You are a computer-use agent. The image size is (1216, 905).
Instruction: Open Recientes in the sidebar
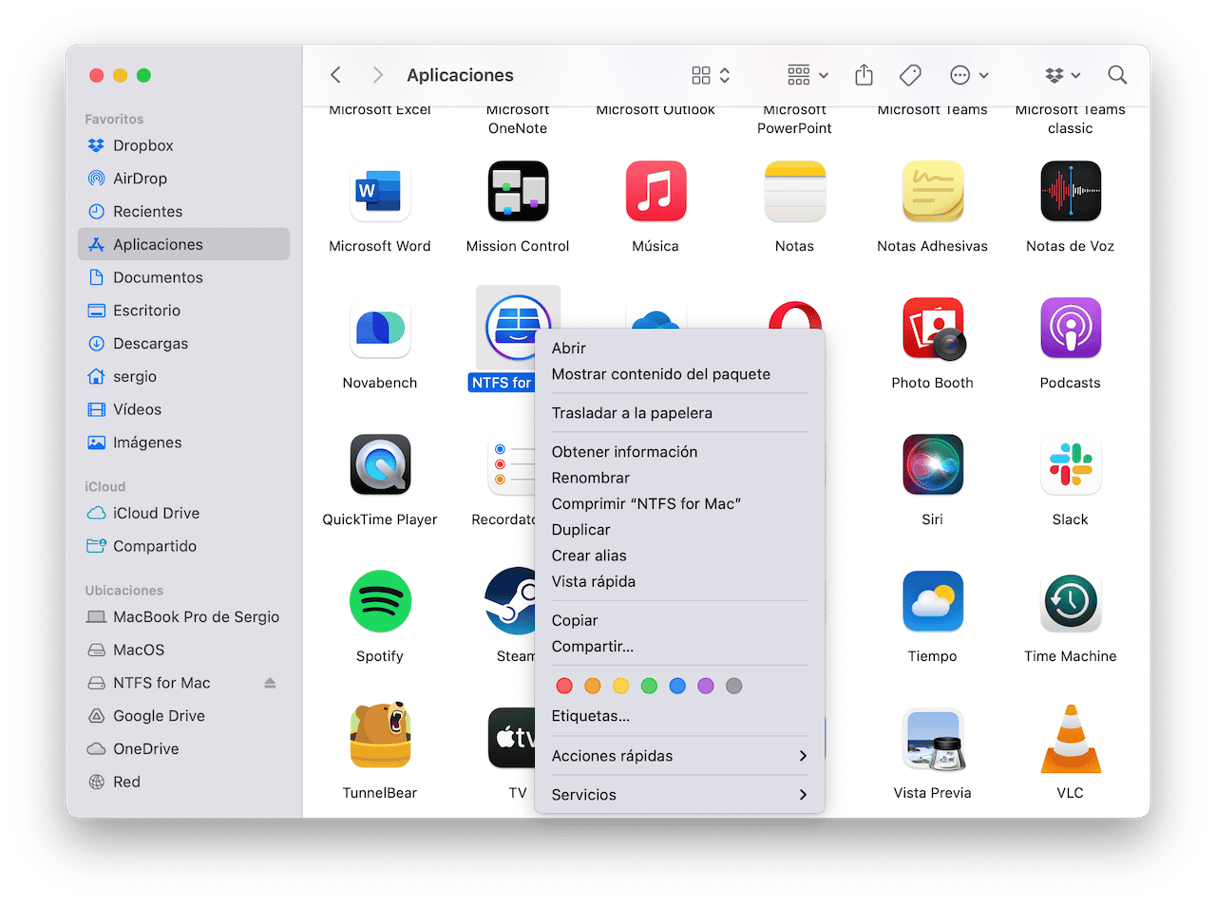(184, 212)
